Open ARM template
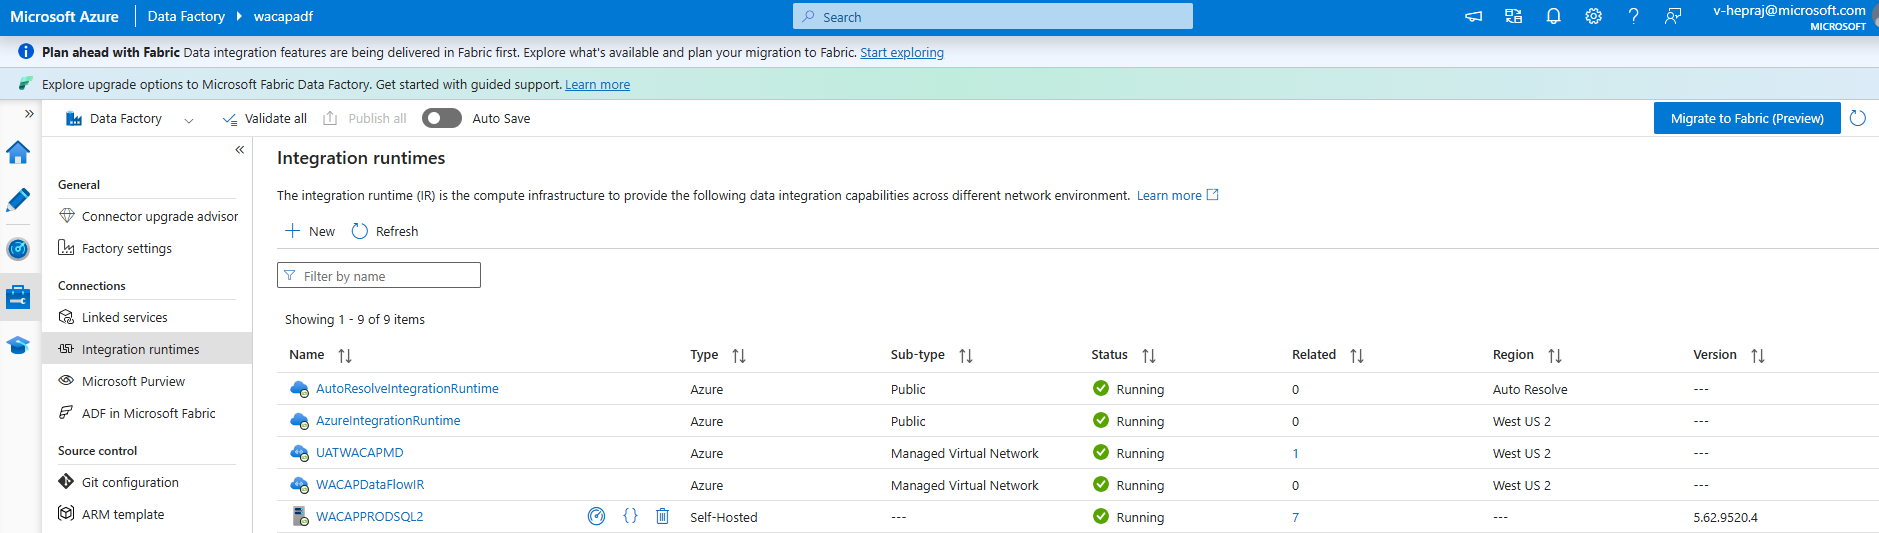 (x=111, y=514)
